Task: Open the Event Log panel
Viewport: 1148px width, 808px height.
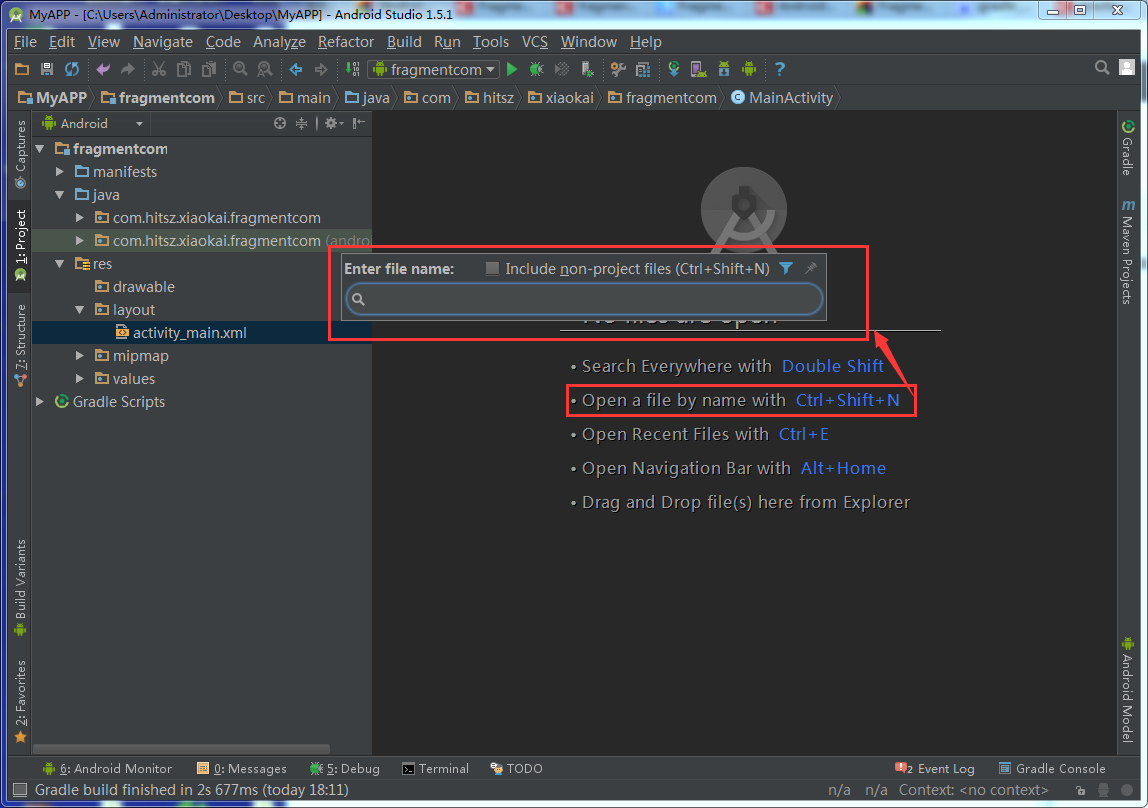Action: coord(936,768)
